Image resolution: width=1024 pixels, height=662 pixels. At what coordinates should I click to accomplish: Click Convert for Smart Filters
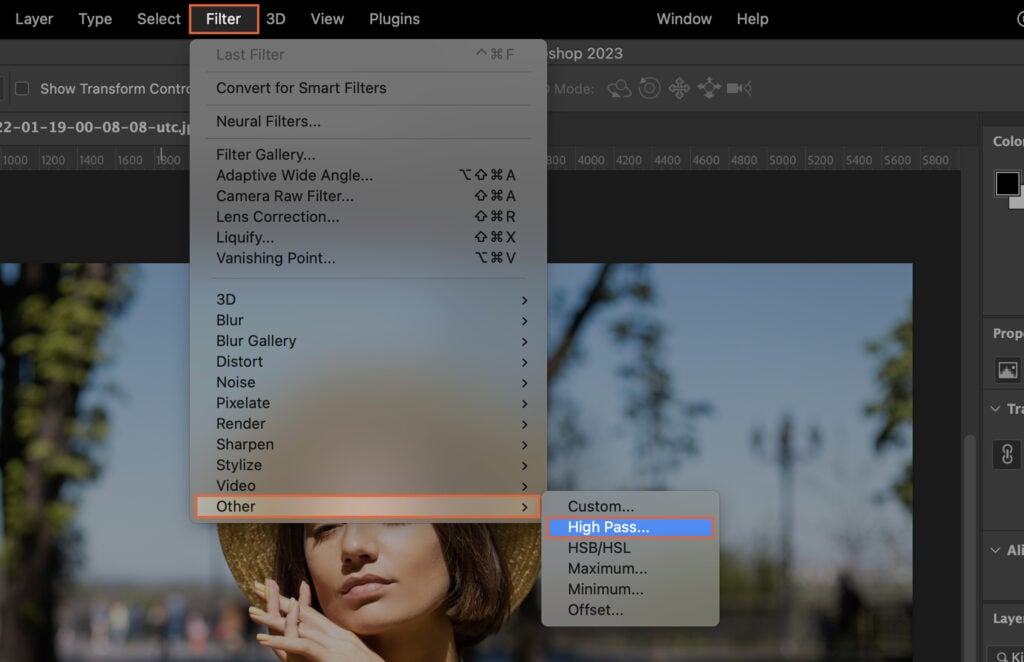point(303,88)
